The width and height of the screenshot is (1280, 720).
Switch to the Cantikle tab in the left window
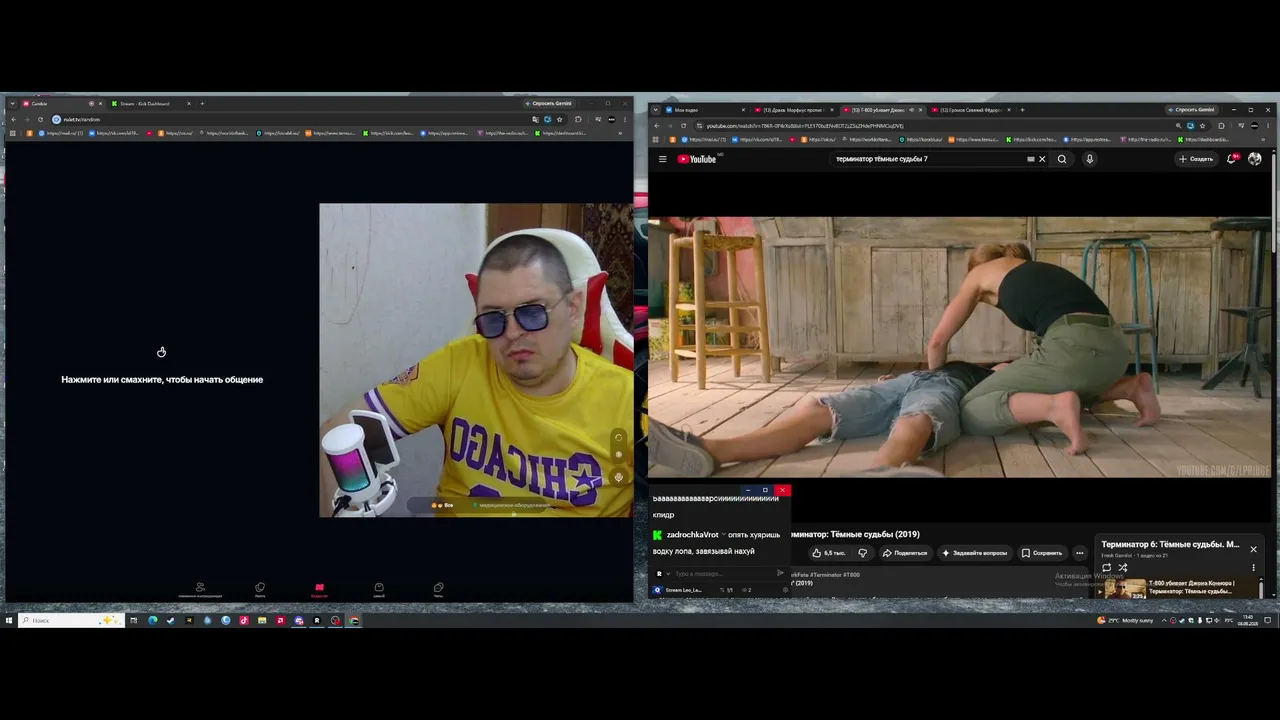pyautogui.click(x=62, y=104)
